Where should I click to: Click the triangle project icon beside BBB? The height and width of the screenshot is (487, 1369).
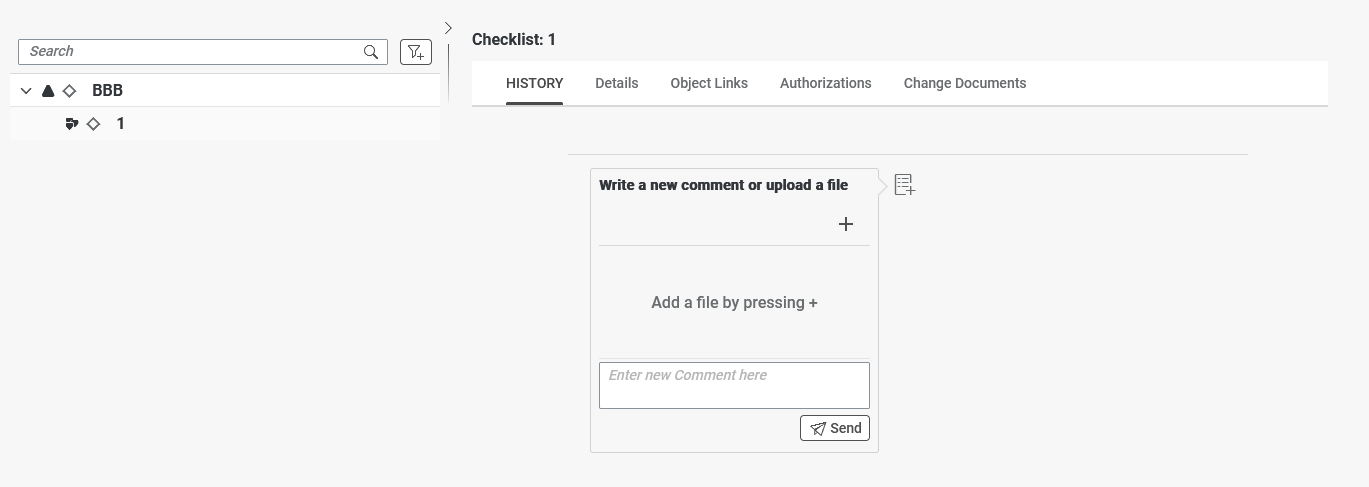pos(48,91)
